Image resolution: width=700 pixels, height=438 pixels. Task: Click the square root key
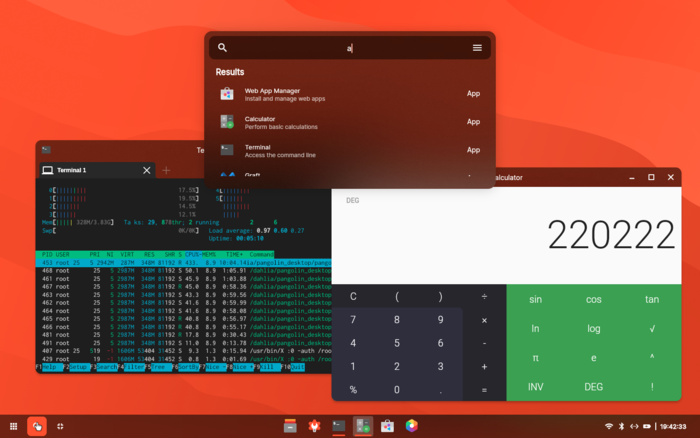point(652,329)
